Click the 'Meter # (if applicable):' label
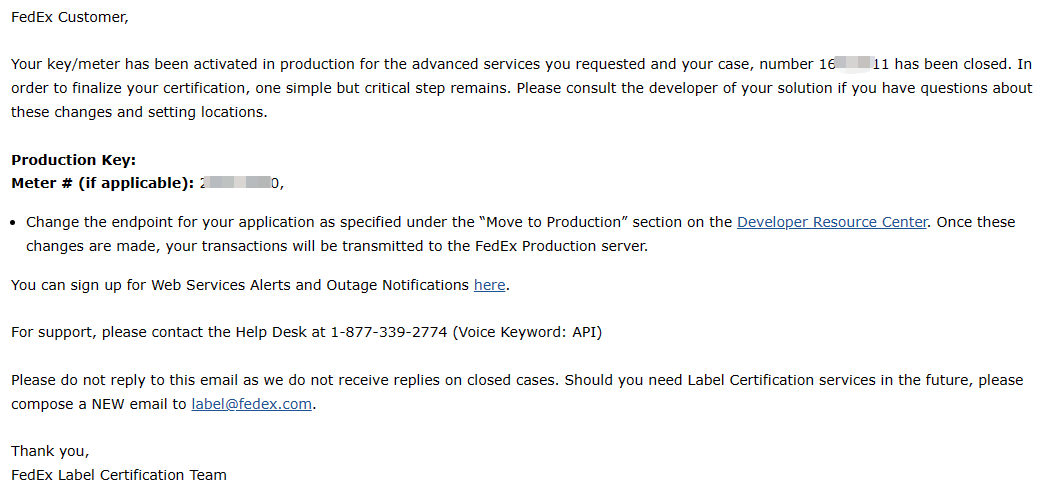Image resolution: width=1043 pixels, height=502 pixels. point(103,184)
